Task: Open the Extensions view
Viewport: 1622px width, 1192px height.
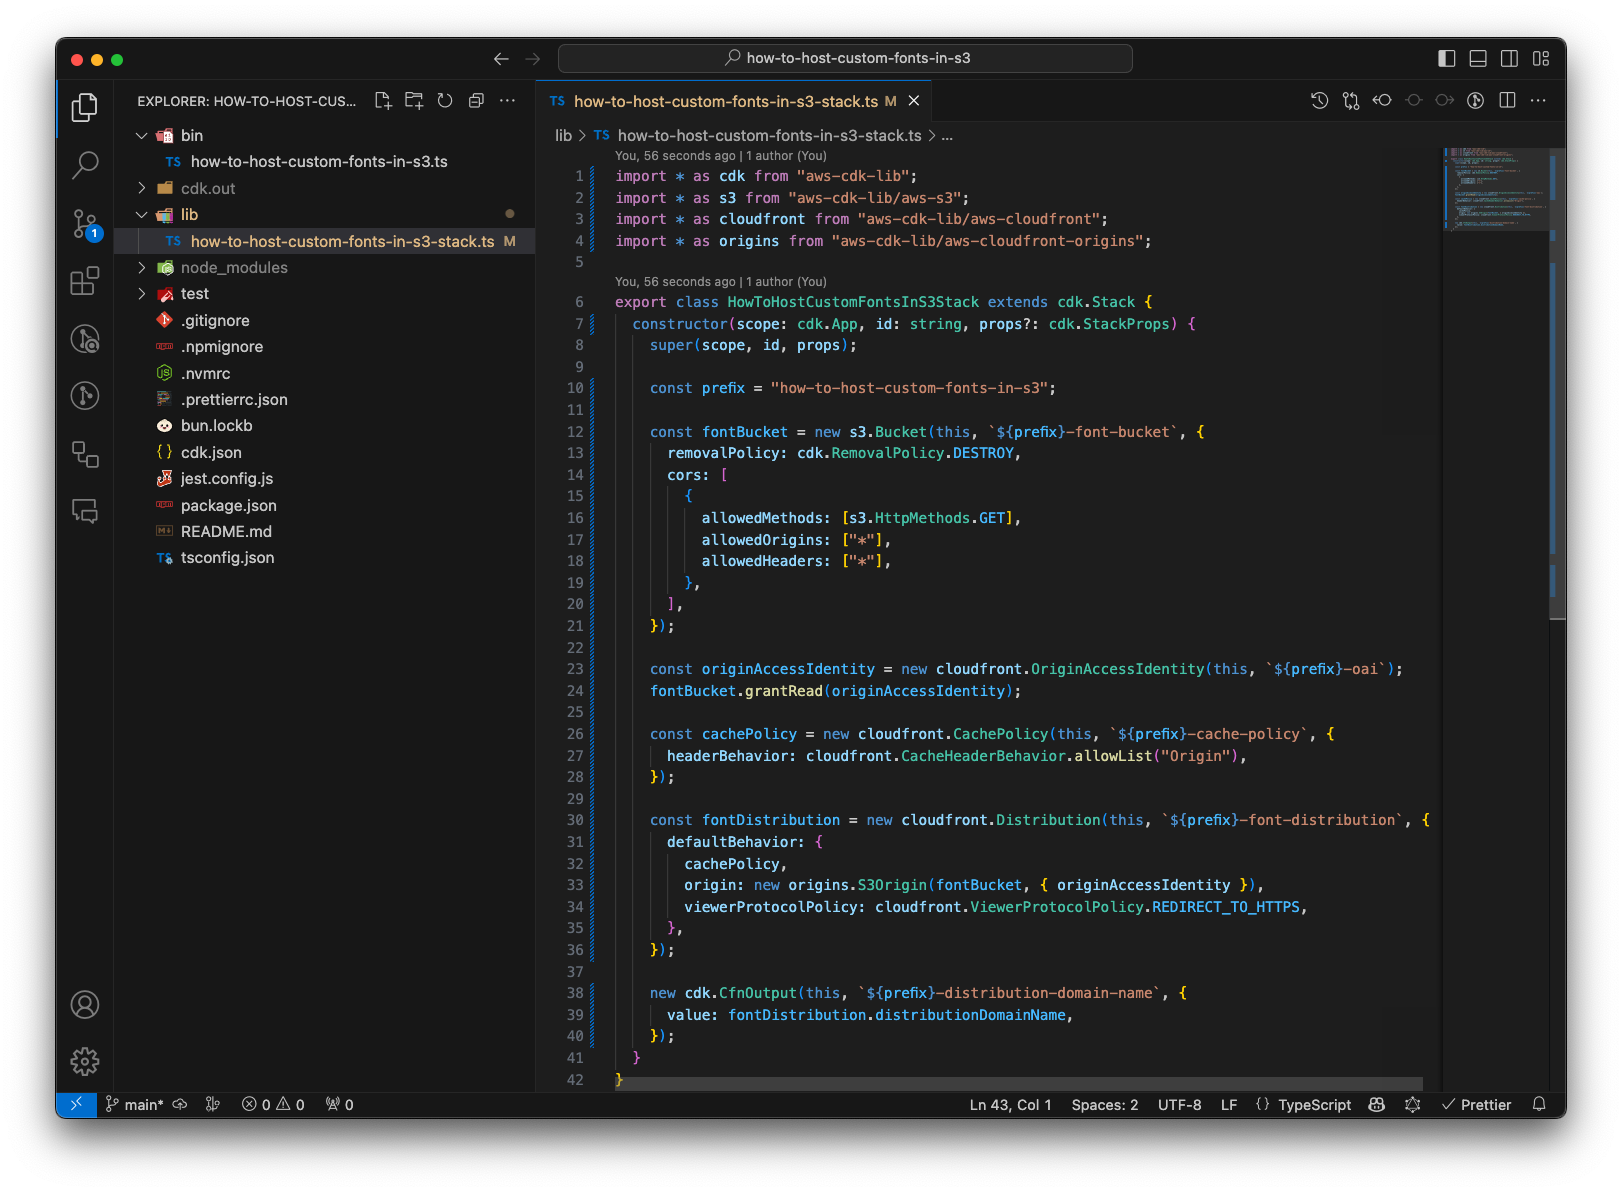Action: pyautogui.click(x=85, y=281)
